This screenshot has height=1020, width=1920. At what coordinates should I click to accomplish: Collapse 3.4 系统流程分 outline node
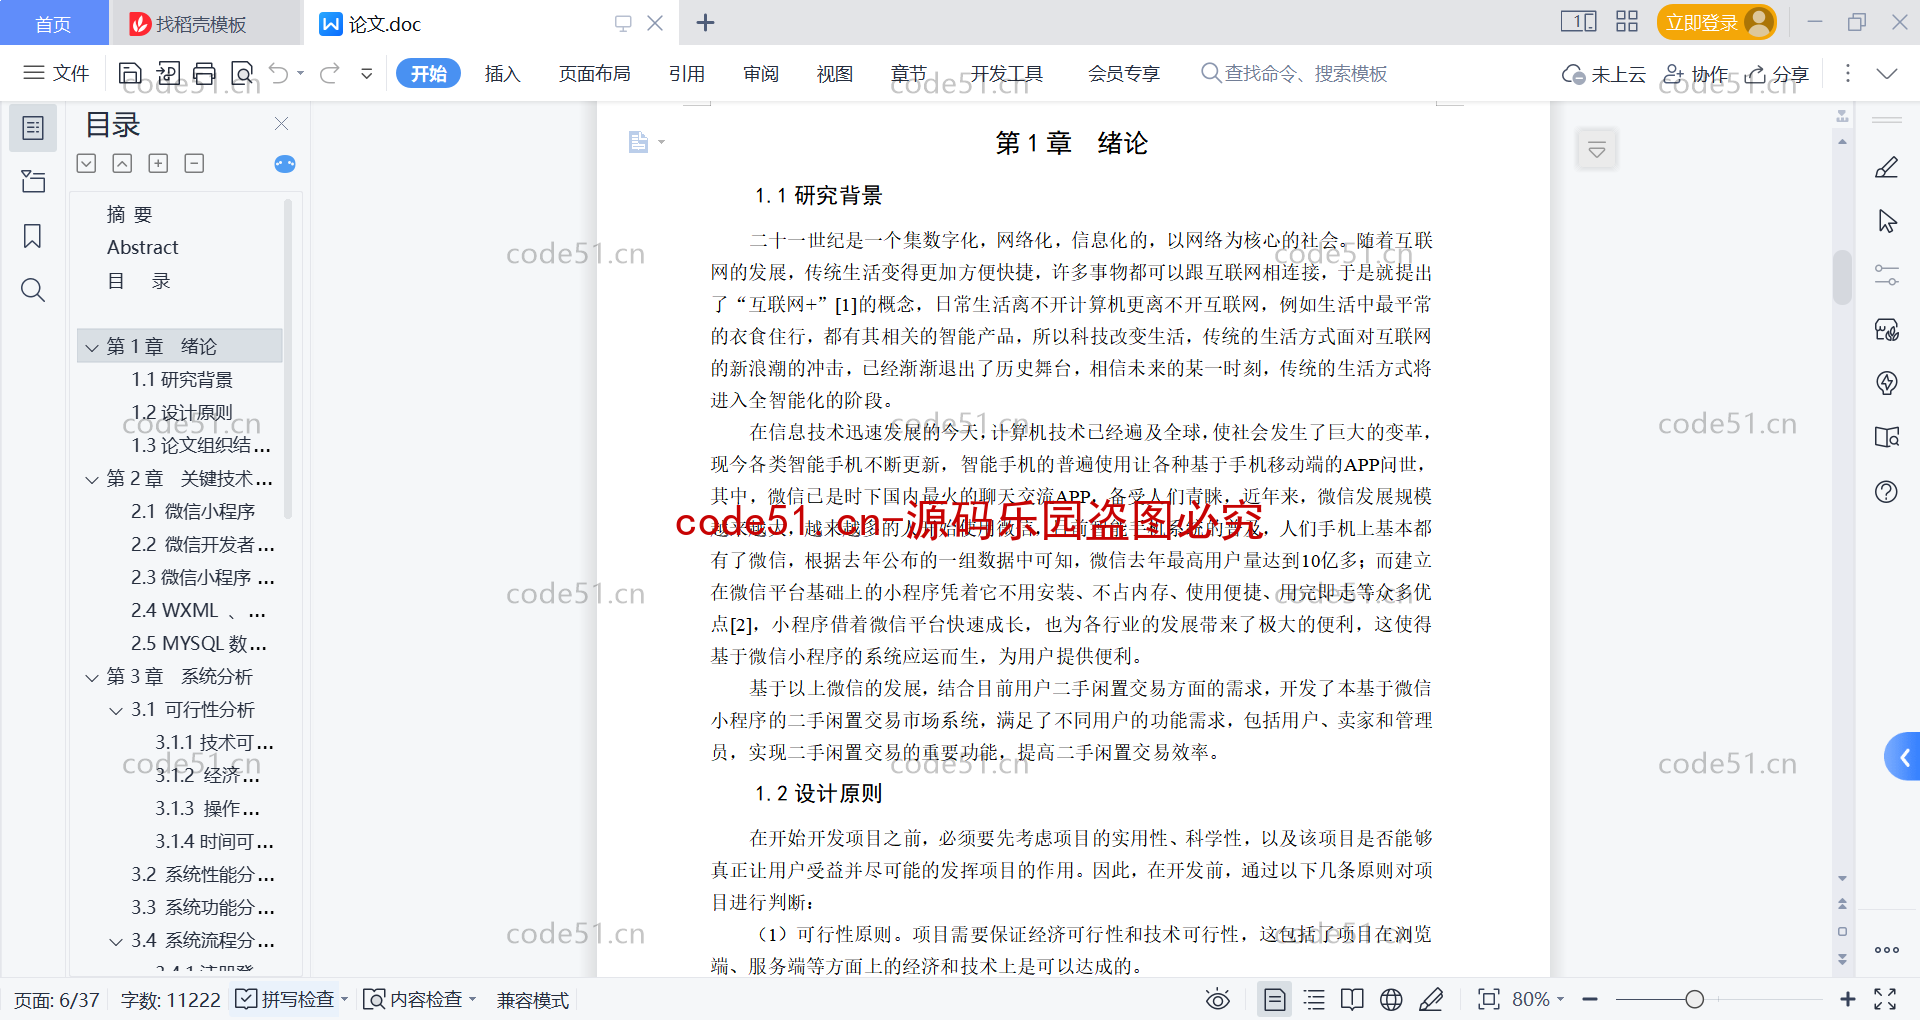[116, 941]
